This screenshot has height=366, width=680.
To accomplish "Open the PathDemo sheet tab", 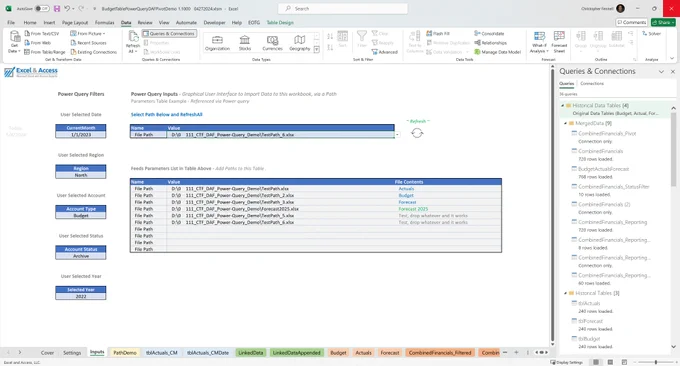I will (x=125, y=353).
